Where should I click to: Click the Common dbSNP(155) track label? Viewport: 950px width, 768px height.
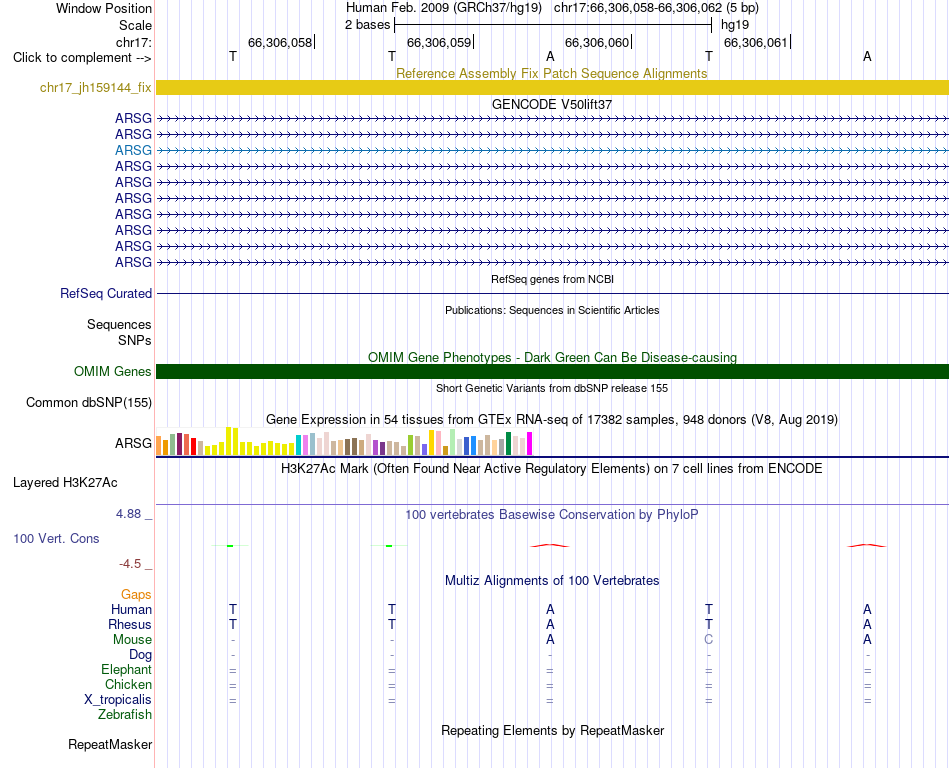coord(88,403)
